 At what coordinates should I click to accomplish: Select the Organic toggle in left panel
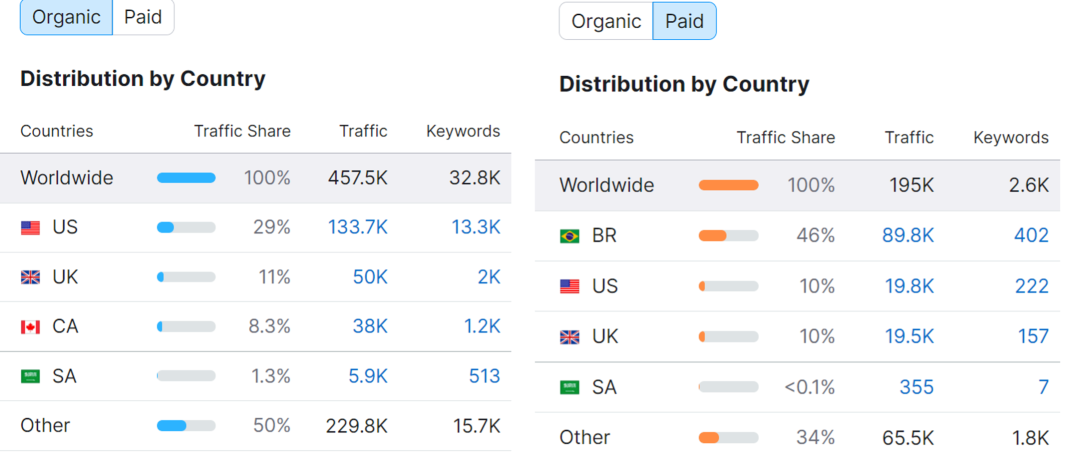coord(67,18)
